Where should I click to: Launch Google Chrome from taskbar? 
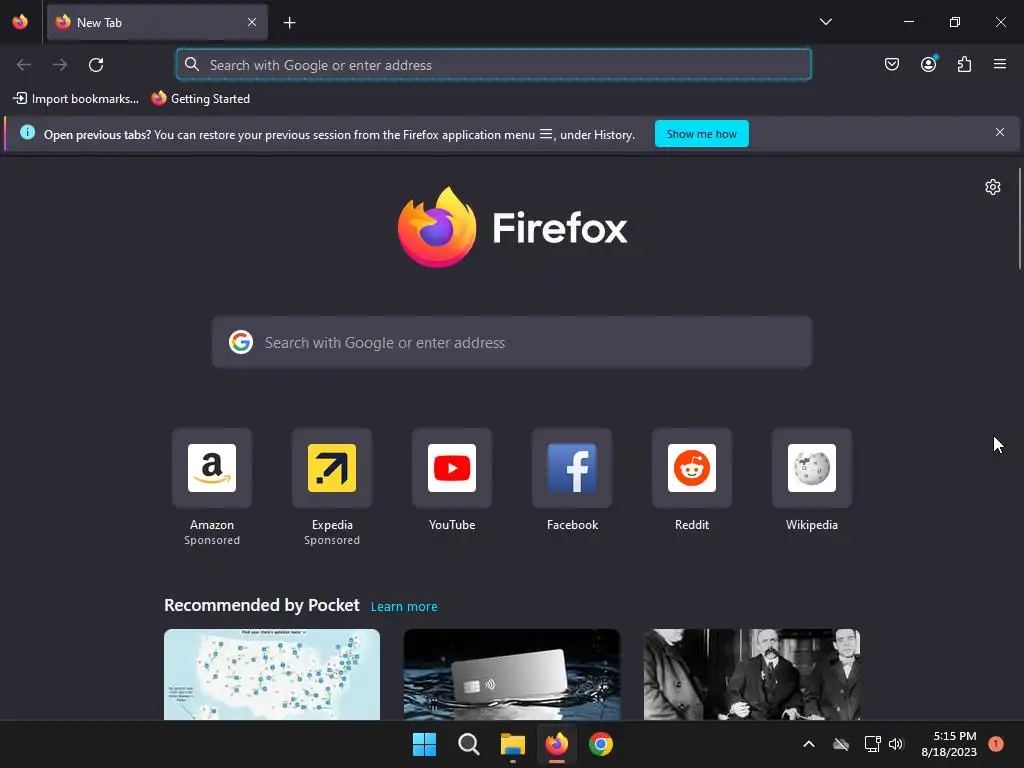point(601,744)
